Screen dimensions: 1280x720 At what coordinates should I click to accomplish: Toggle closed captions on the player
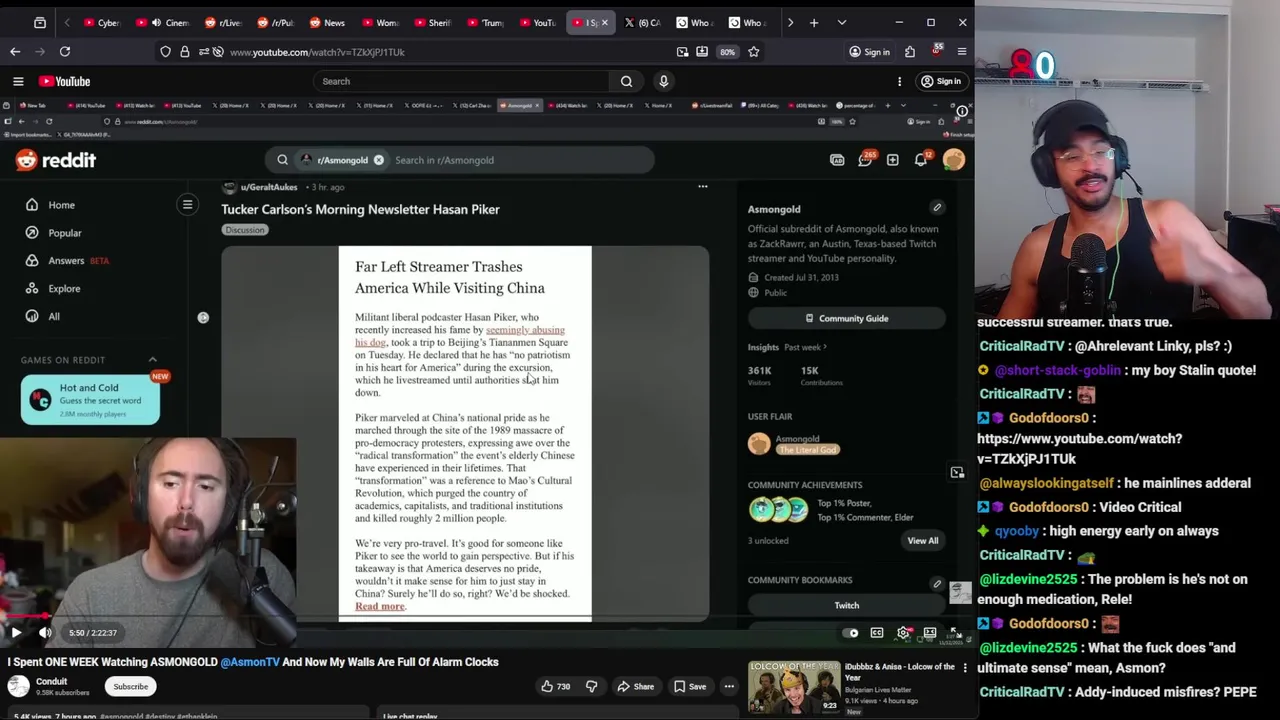coord(877,632)
